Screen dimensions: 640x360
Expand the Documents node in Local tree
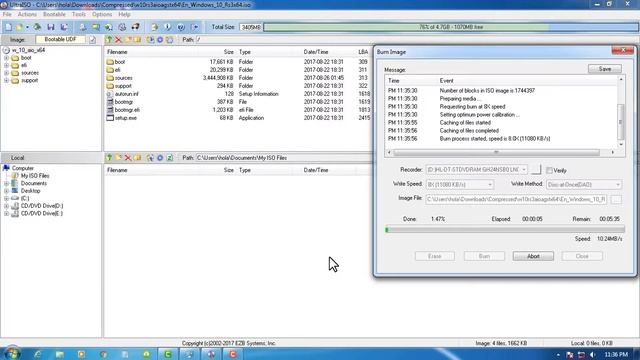7,184
